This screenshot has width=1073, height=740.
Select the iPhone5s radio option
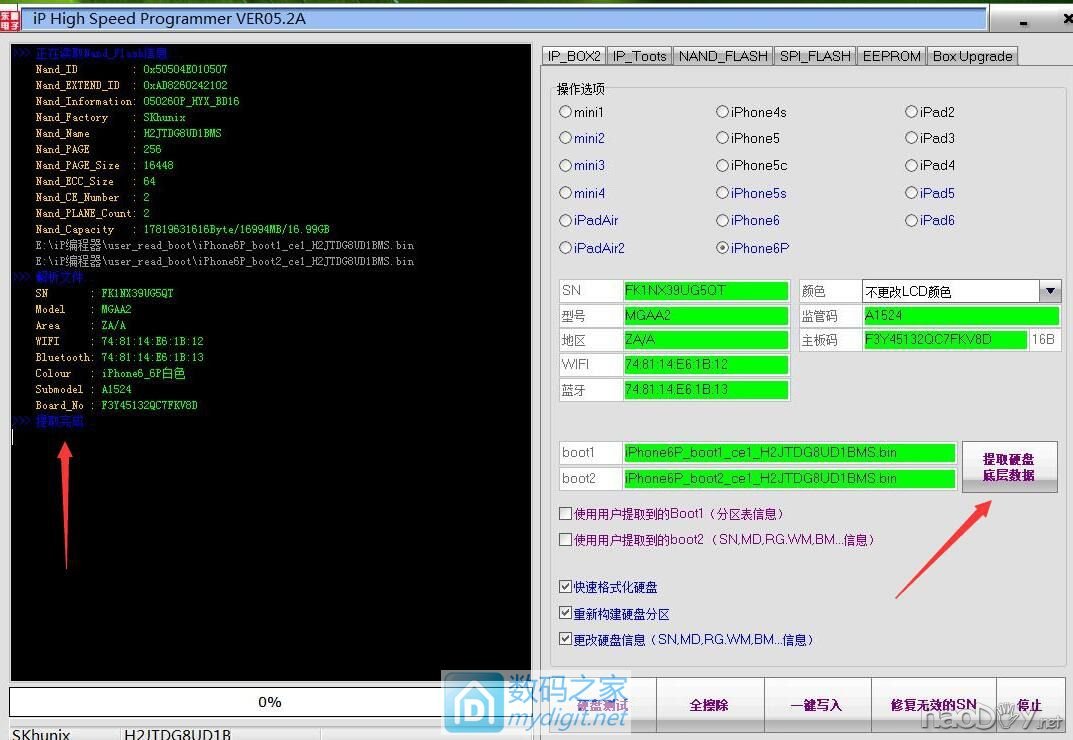pos(723,193)
